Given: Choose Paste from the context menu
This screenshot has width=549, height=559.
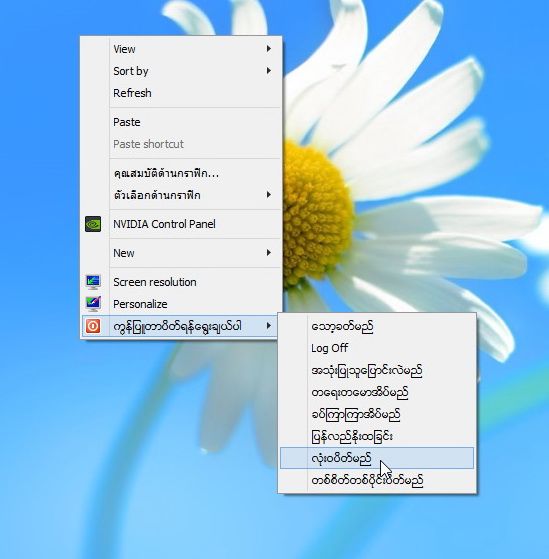Looking at the screenshot, I should click(181, 122).
